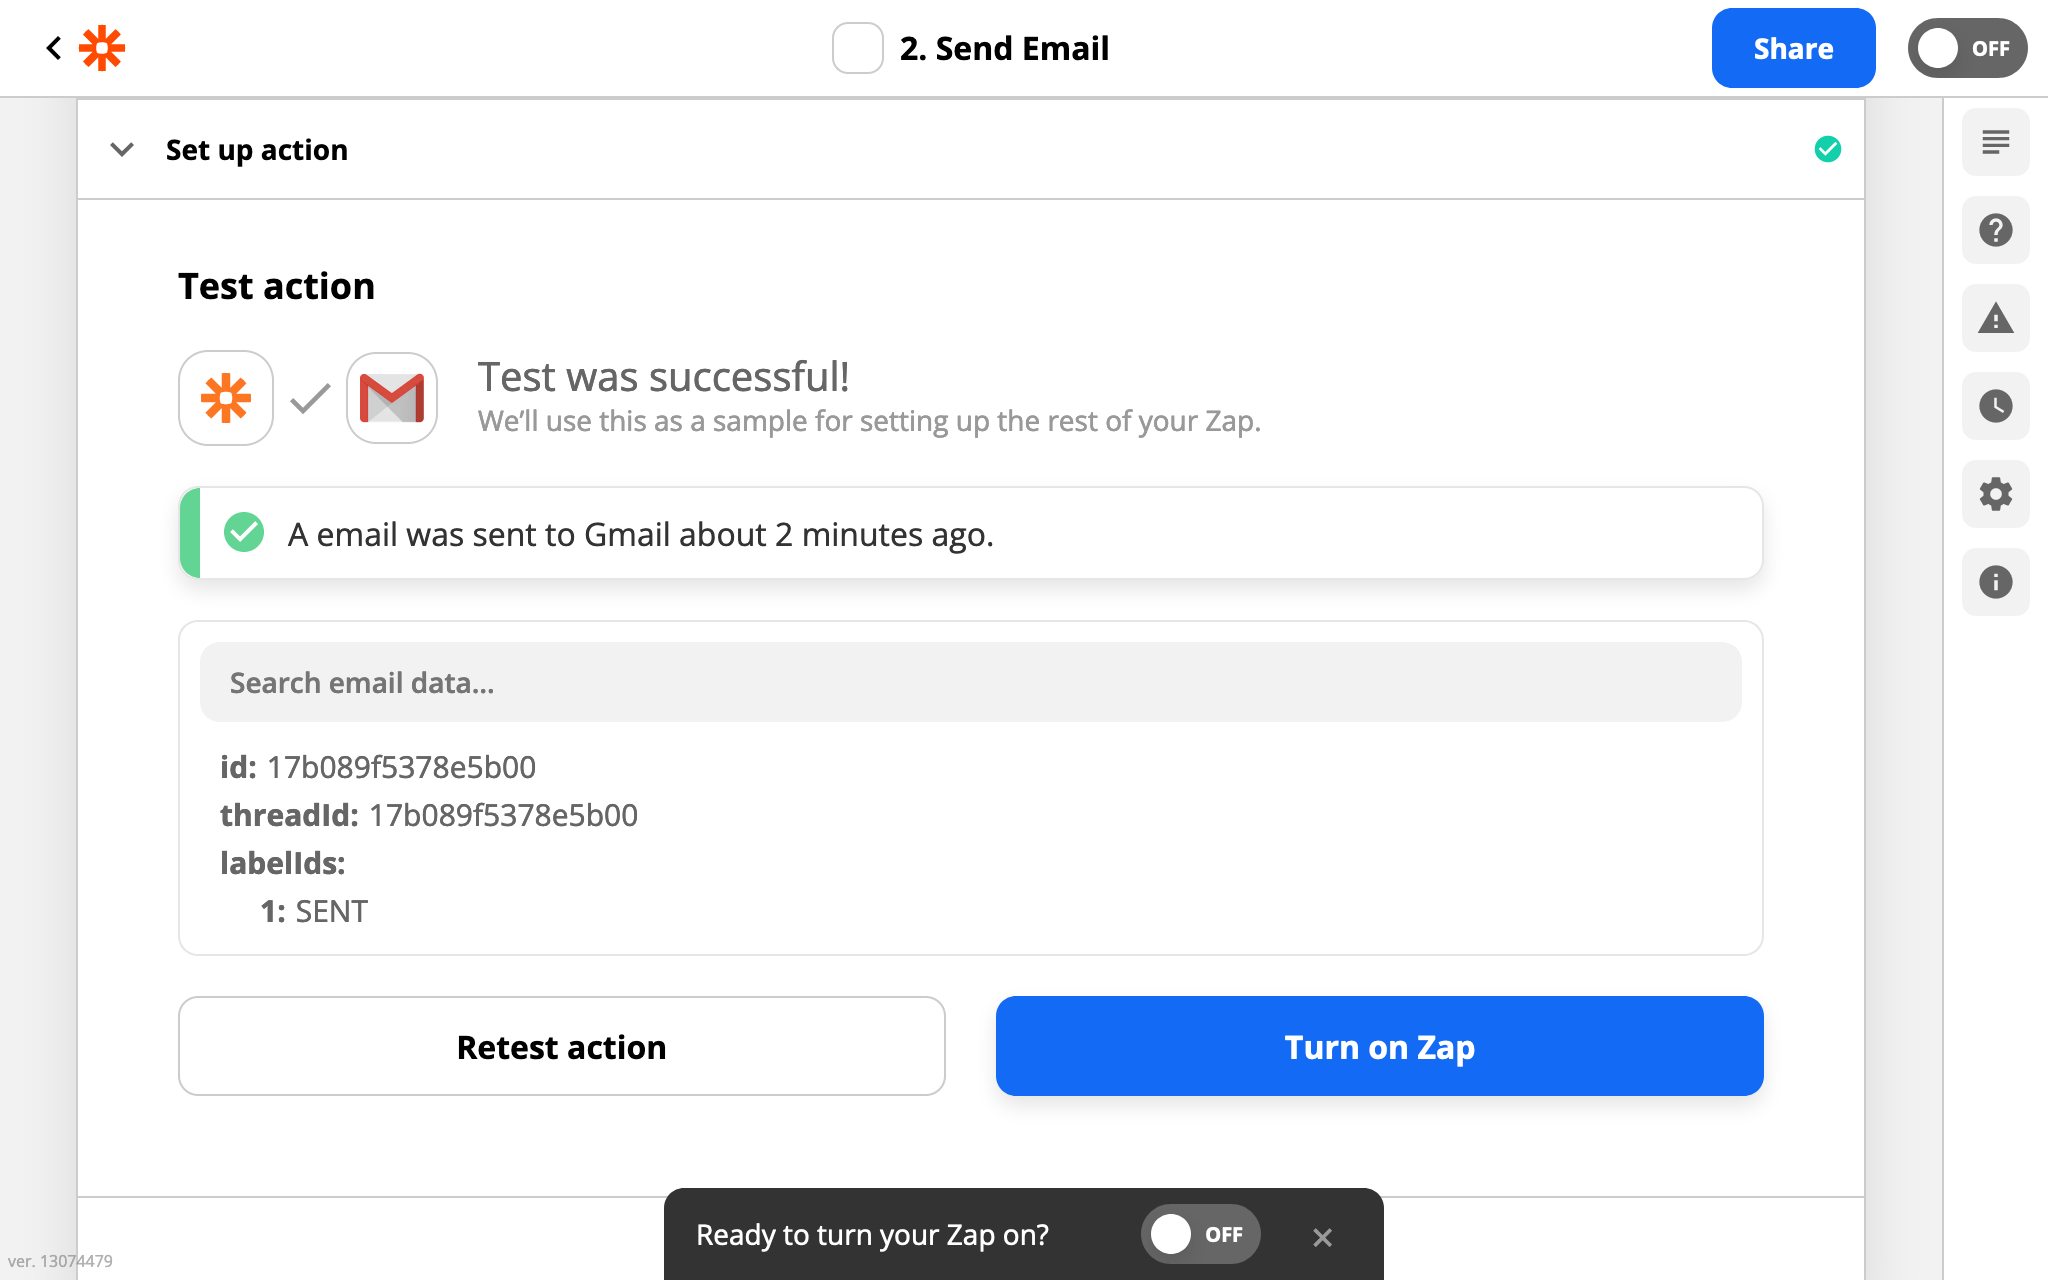Screen dimensions: 2048x1280
Task: Select the 'Retest action' button
Action: point(562,1047)
